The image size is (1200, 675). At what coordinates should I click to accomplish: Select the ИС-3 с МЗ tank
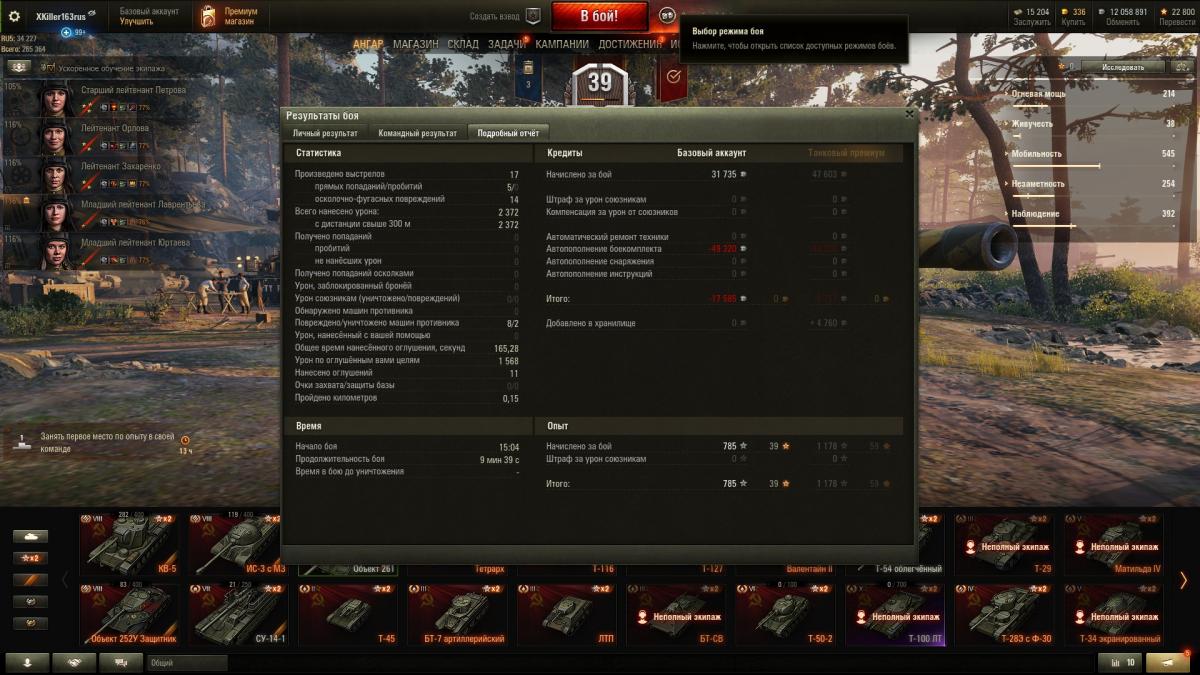[237, 544]
